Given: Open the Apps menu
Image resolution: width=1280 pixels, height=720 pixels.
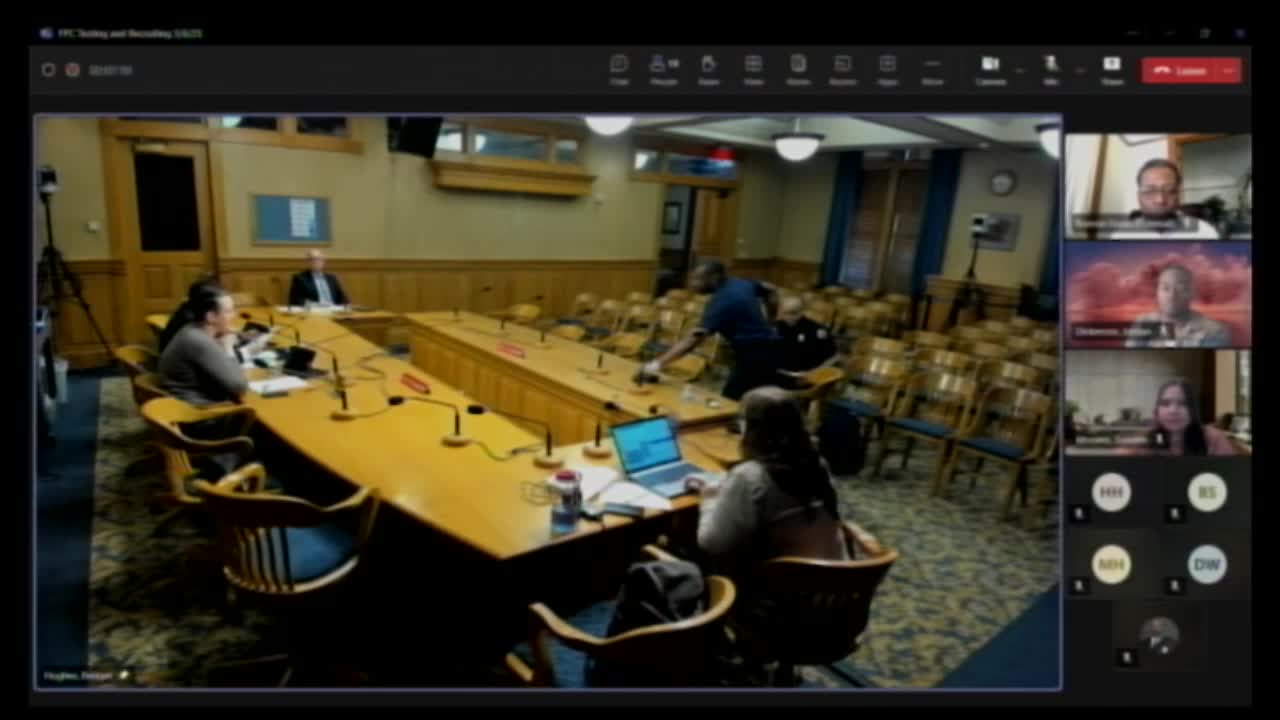Looking at the screenshot, I should [887, 69].
